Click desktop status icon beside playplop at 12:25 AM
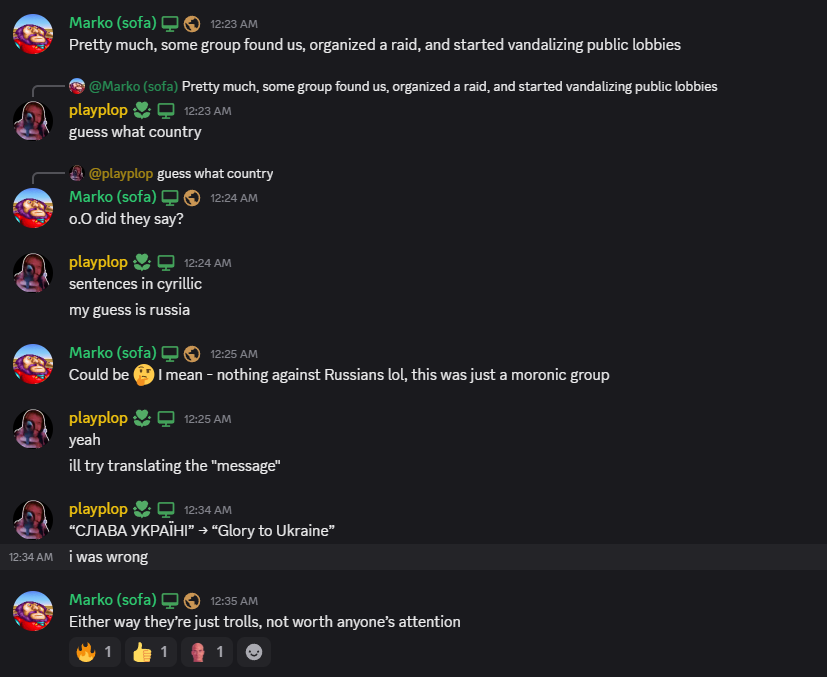 [166, 418]
